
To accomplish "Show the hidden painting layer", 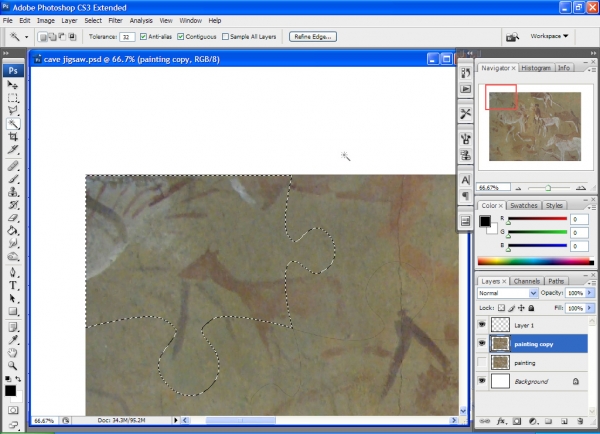I will [x=482, y=362].
